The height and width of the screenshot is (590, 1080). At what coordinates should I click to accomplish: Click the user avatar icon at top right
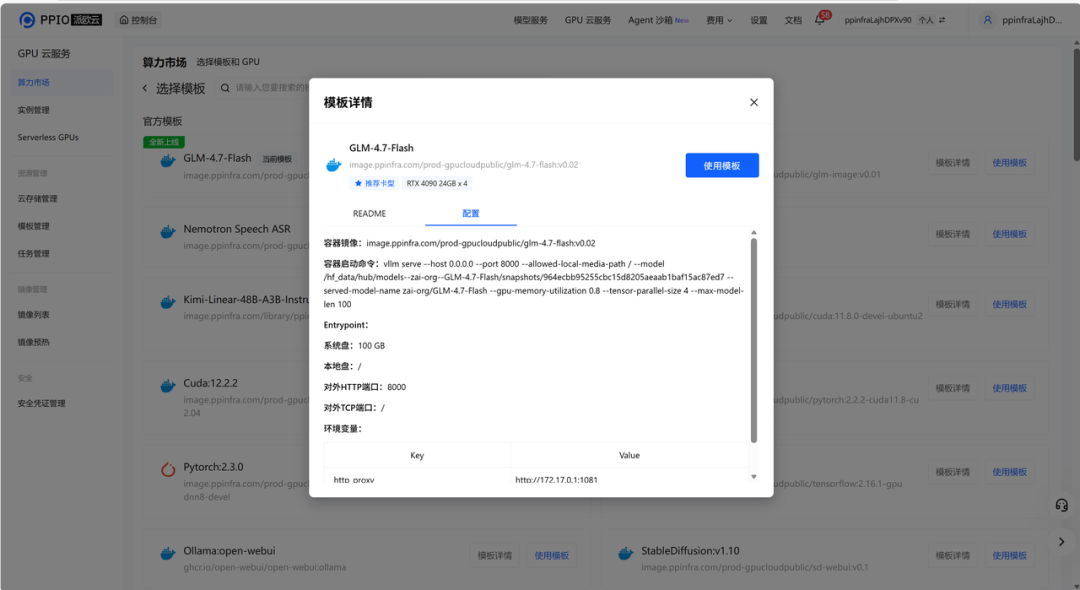(988, 20)
